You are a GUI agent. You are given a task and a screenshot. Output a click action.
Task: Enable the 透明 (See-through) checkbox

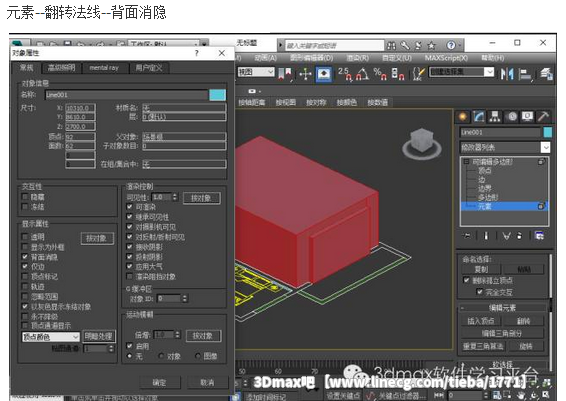tap(25, 237)
